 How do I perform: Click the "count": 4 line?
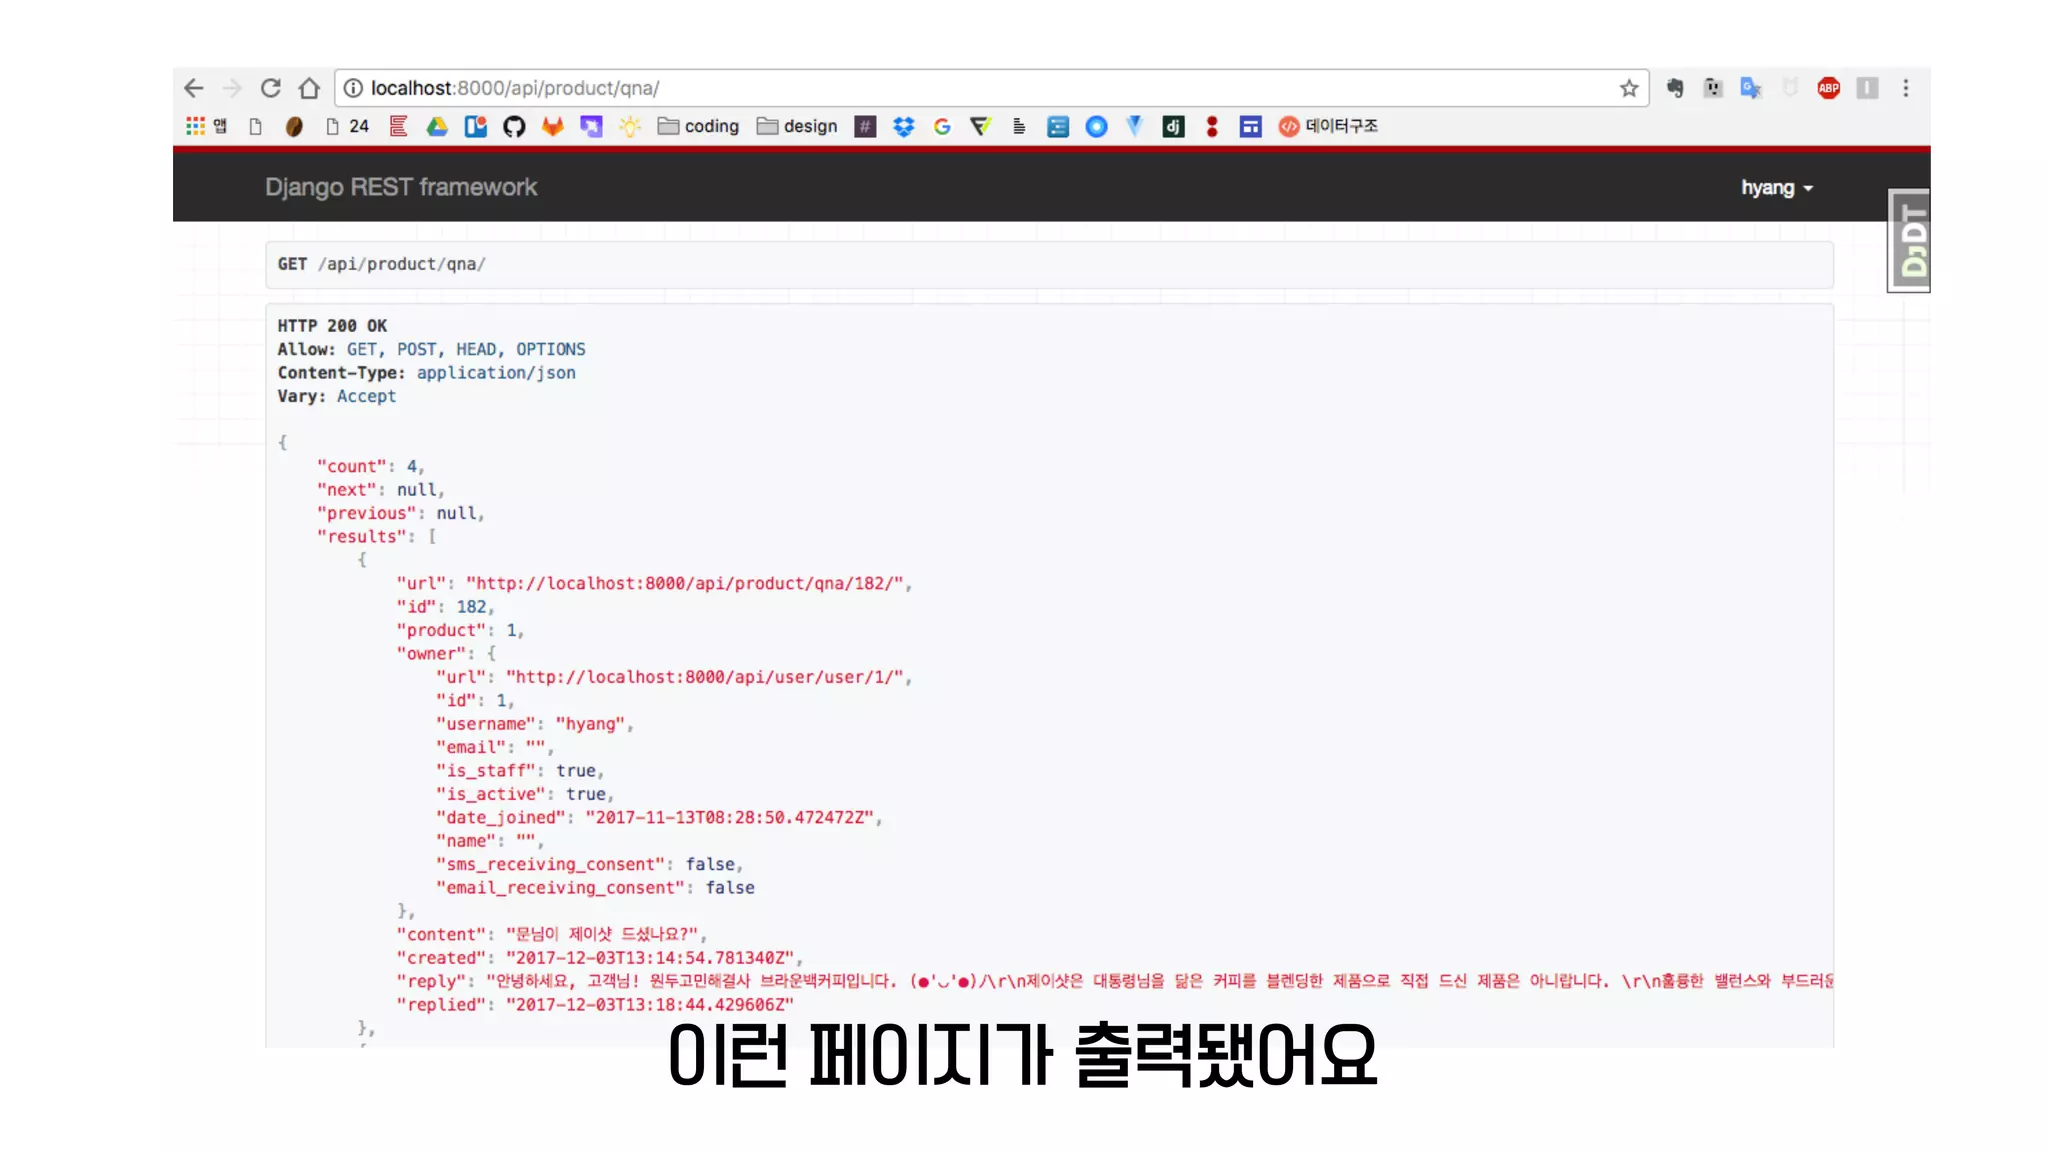pos(371,466)
